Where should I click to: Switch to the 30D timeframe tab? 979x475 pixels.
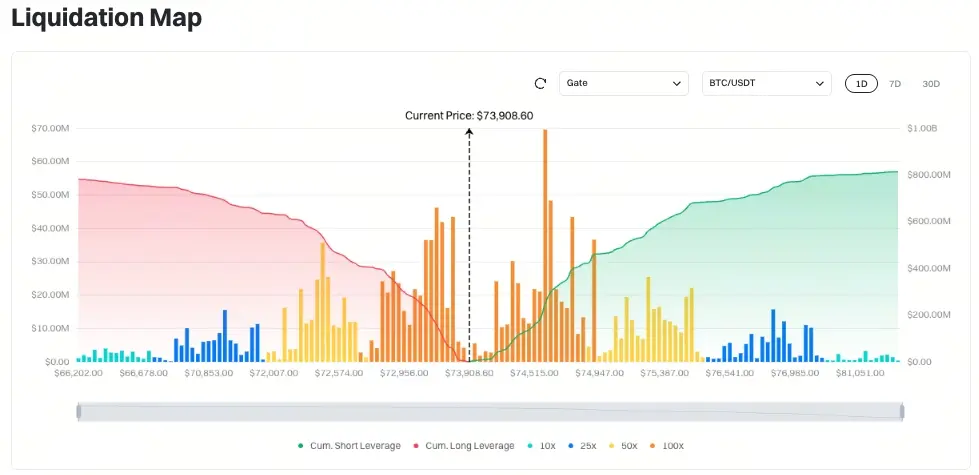(x=931, y=84)
